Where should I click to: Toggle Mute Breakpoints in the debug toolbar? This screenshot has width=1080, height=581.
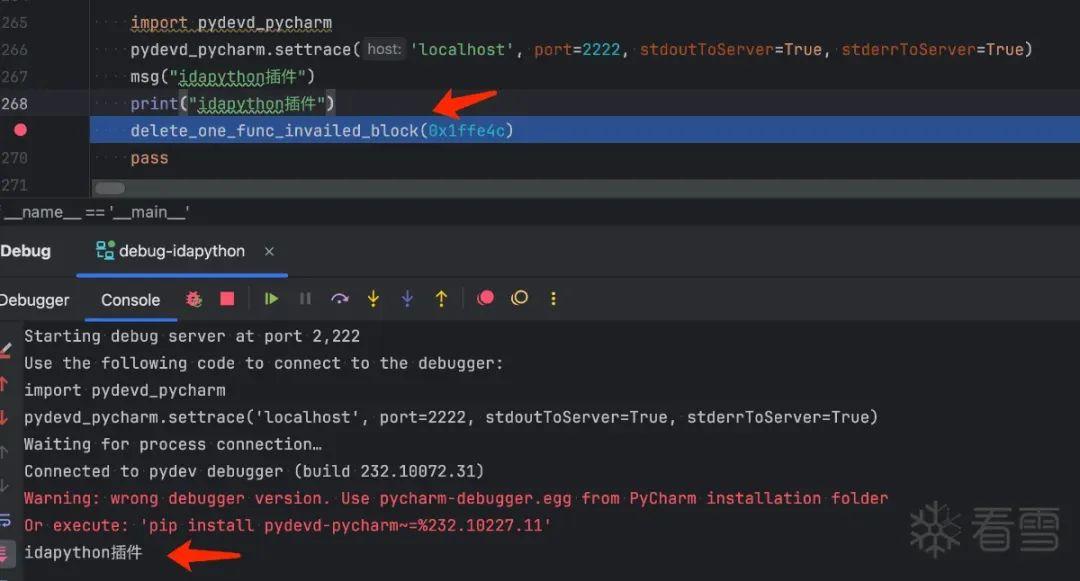click(519, 298)
